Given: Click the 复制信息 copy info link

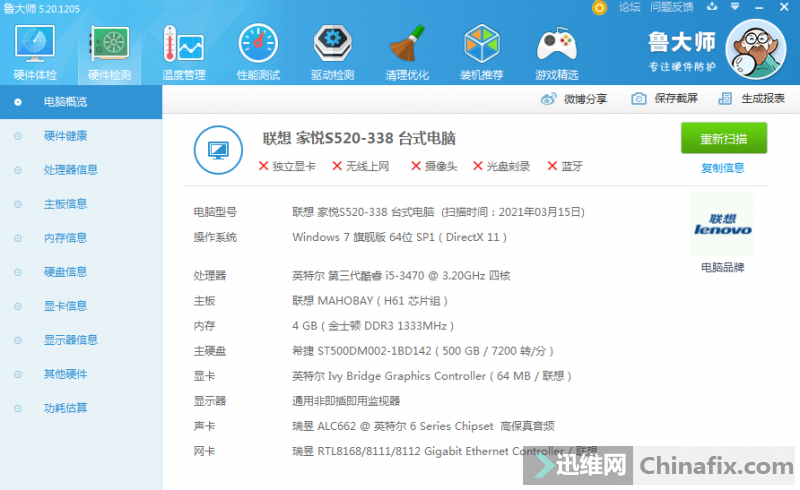Looking at the screenshot, I should point(722,167).
